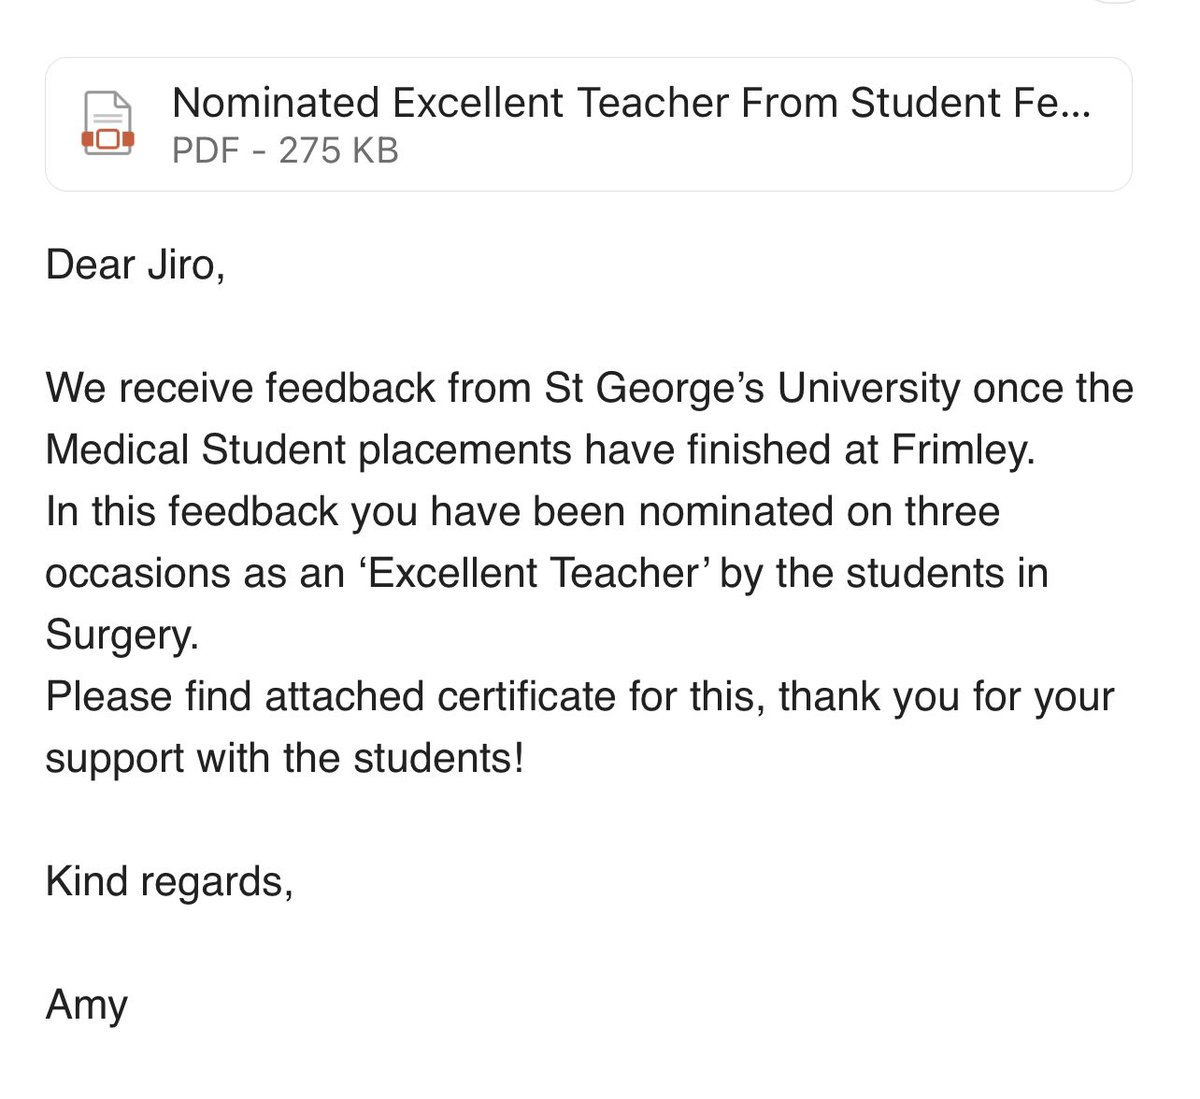This screenshot has width=1200, height=1099.
Task: Open the PDF attachment file icon
Action: point(107,124)
